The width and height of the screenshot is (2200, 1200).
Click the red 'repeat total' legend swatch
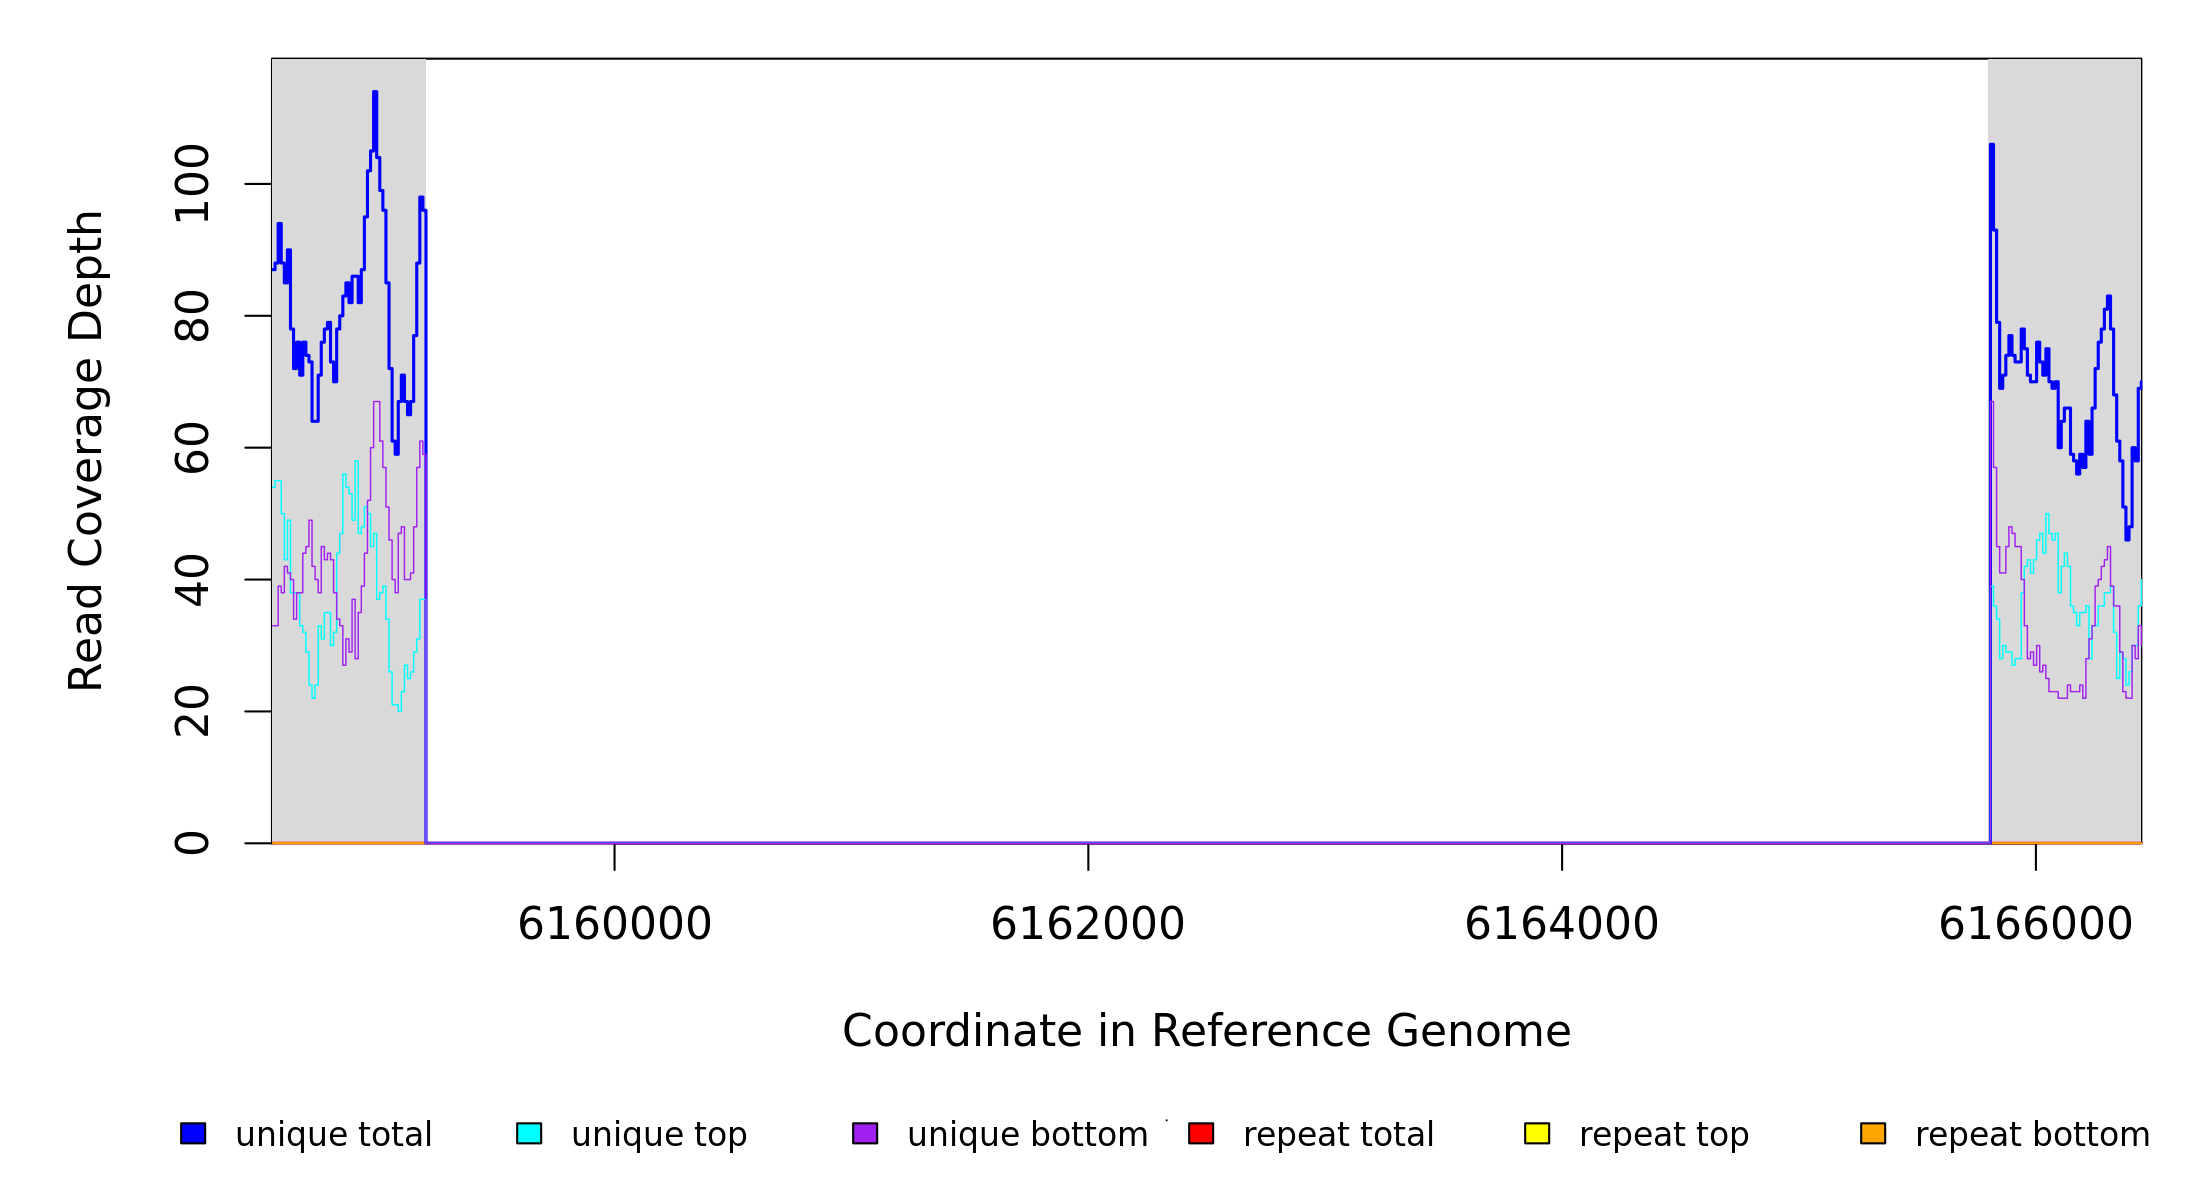1201,1133
